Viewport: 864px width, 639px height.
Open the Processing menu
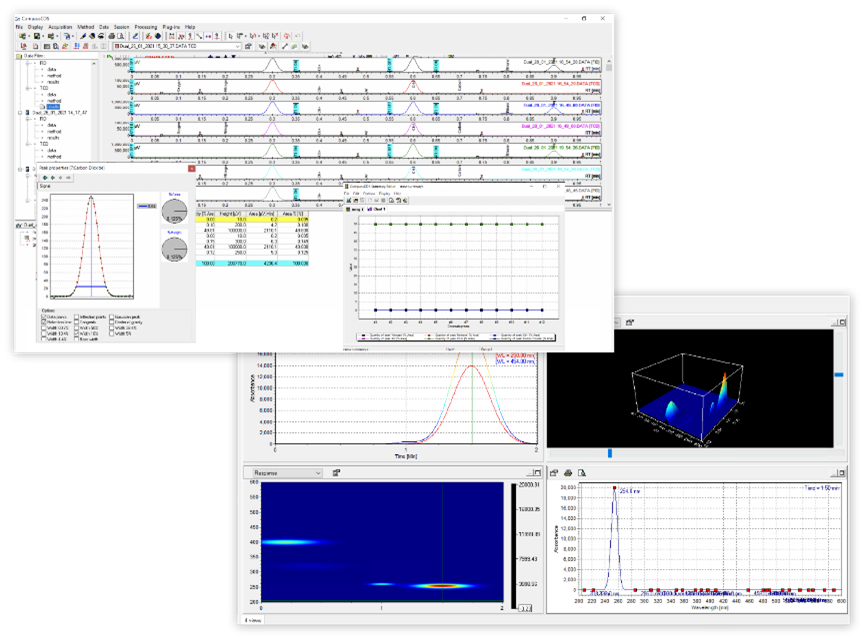click(x=146, y=26)
